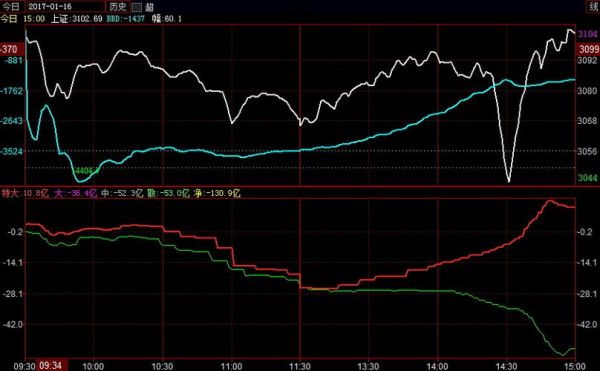Click the 统 tab at top right corner
Image resolution: width=600 pixels, height=371 pixels.
593,7
